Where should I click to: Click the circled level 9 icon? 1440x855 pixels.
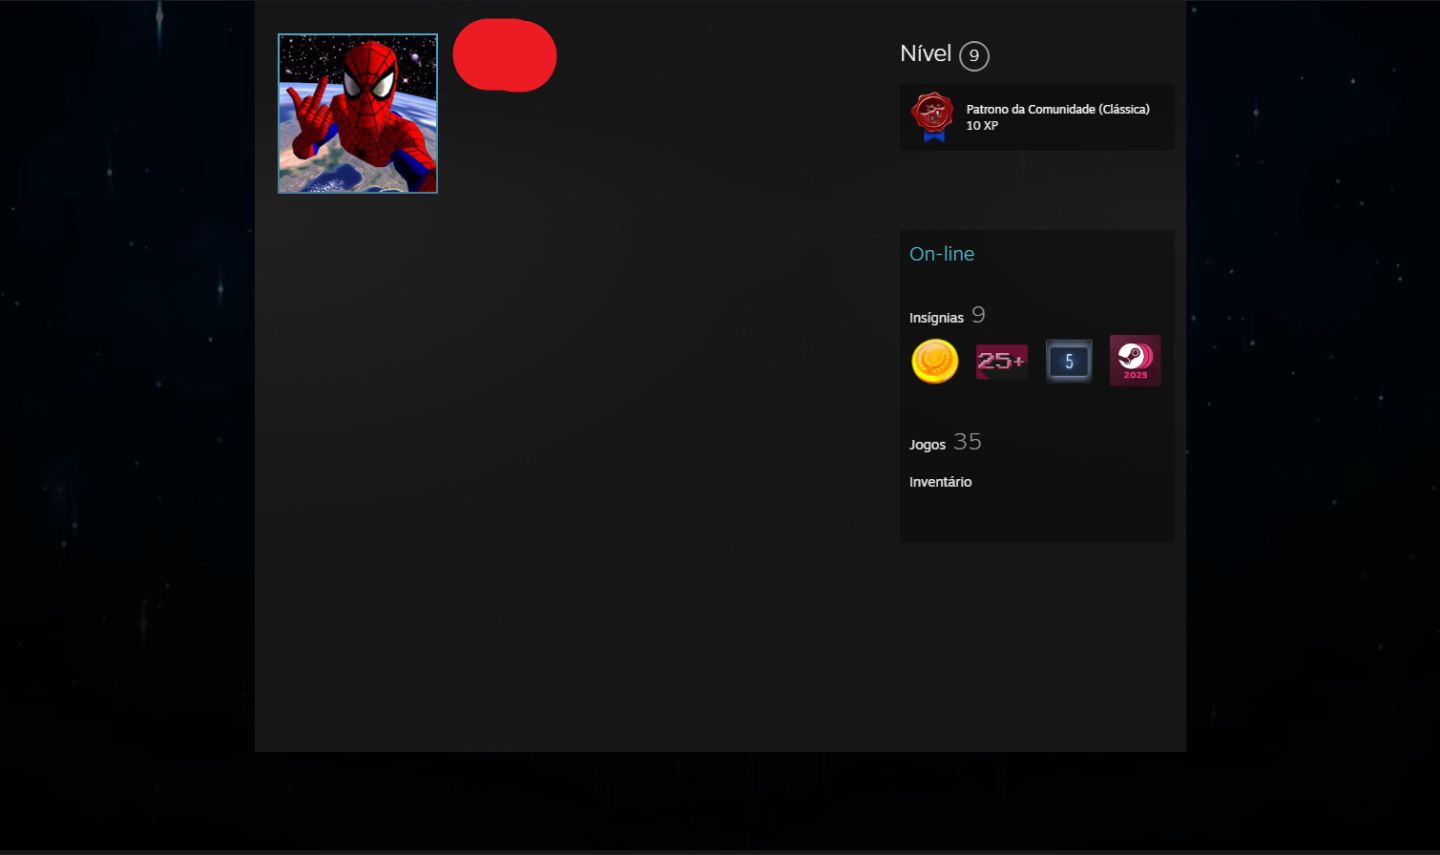click(974, 56)
